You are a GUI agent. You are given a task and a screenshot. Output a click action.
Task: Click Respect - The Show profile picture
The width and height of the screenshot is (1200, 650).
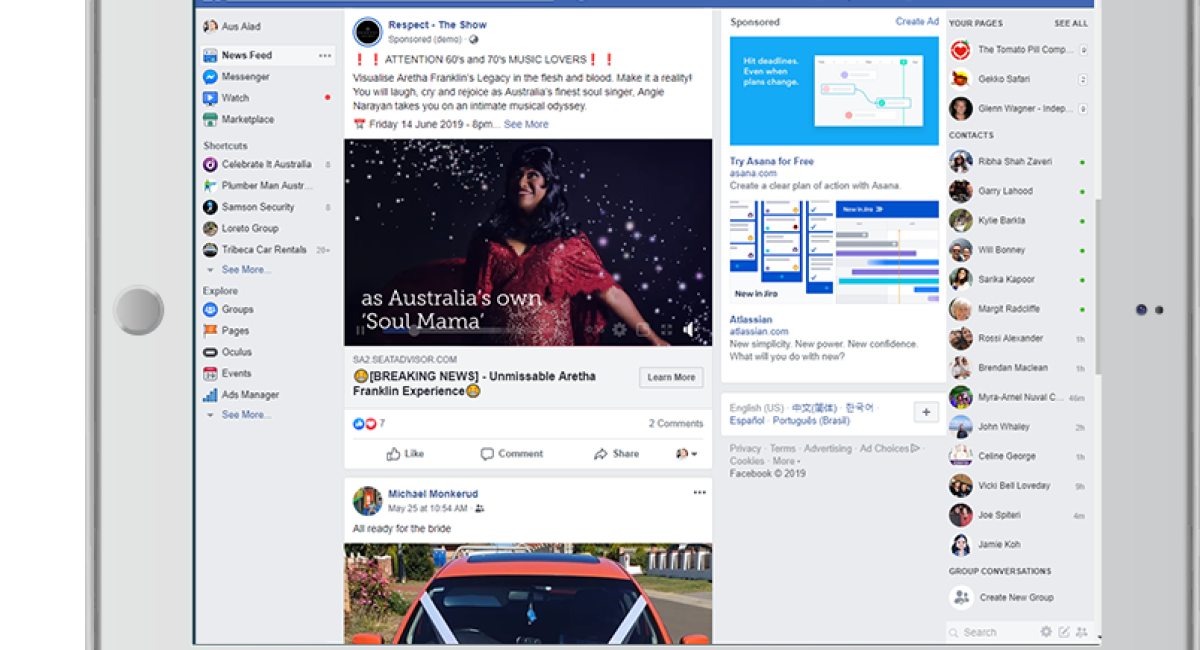click(x=367, y=32)
